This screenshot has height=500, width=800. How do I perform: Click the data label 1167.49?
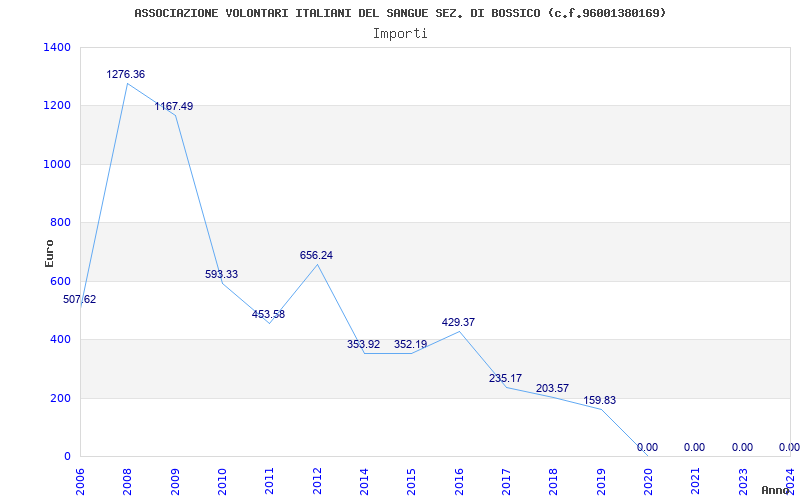point(174,107)
